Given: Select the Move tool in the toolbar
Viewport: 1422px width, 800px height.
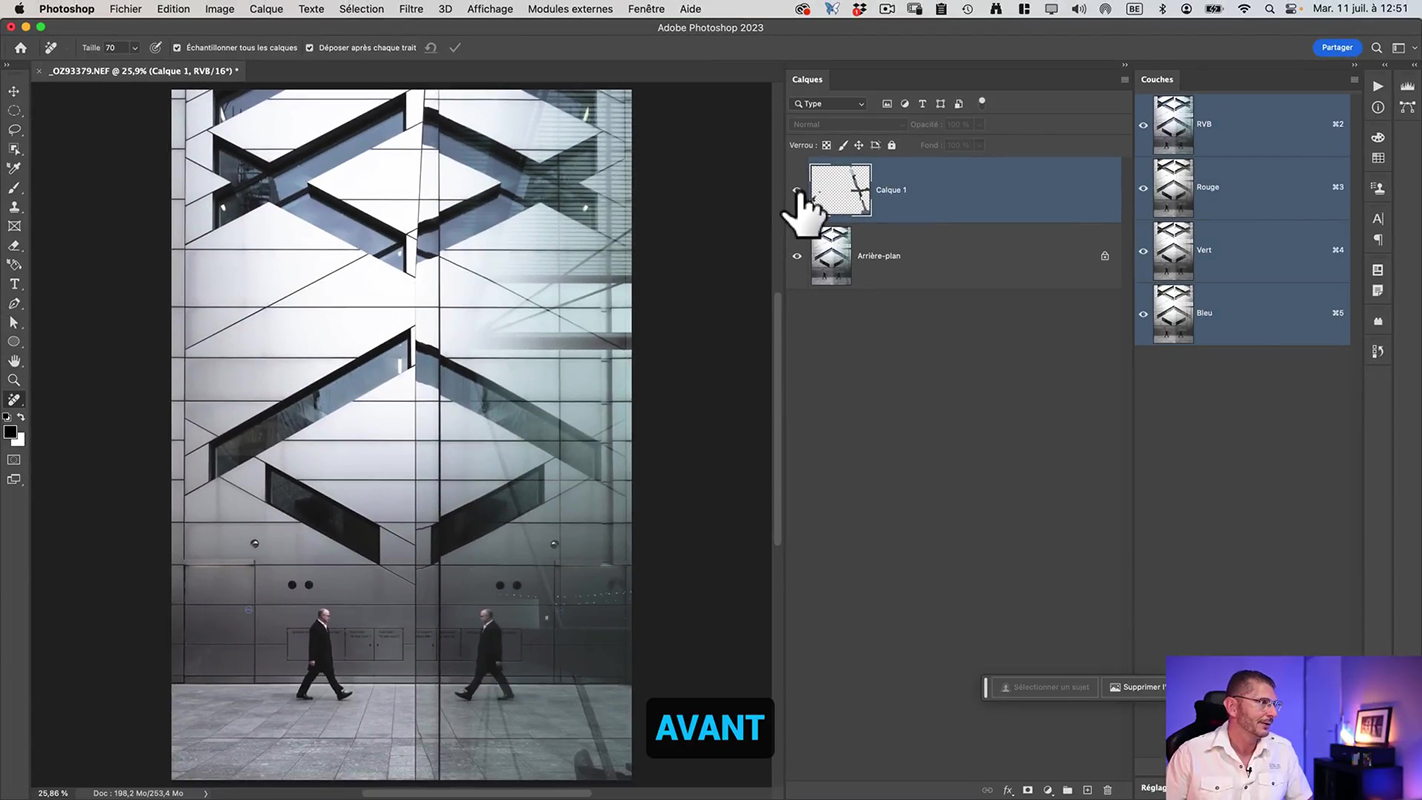Looking at the screenshot, I should pos(14,91).
